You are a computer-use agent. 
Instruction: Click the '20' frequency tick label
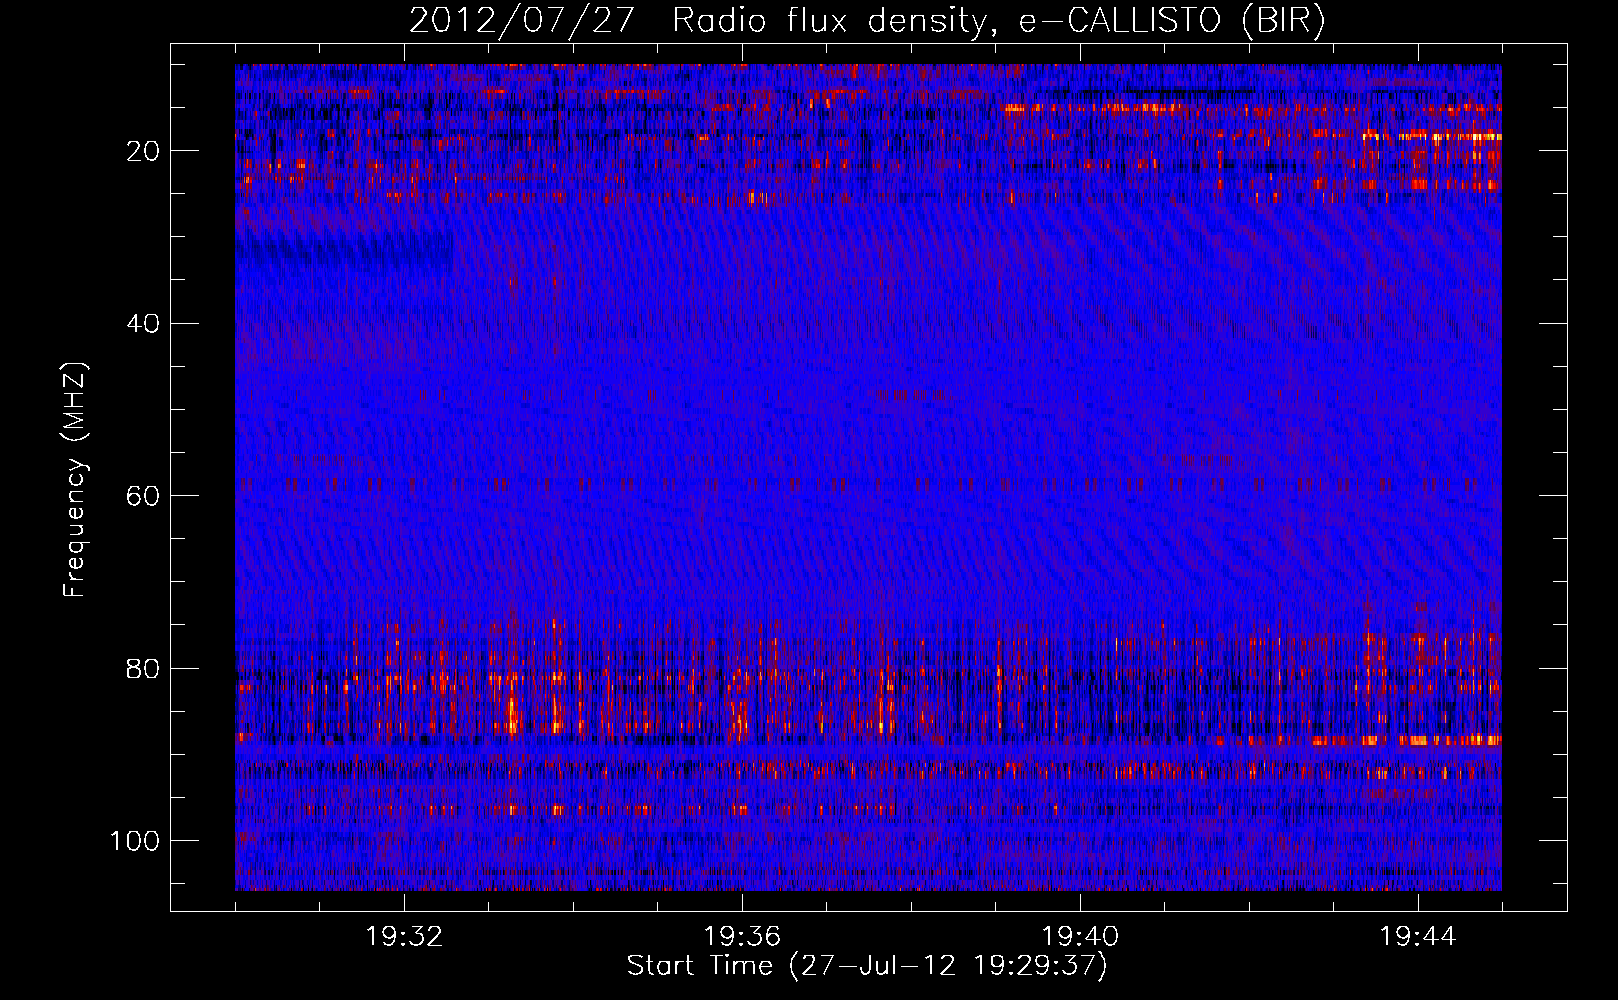click(x=144, y=151)
